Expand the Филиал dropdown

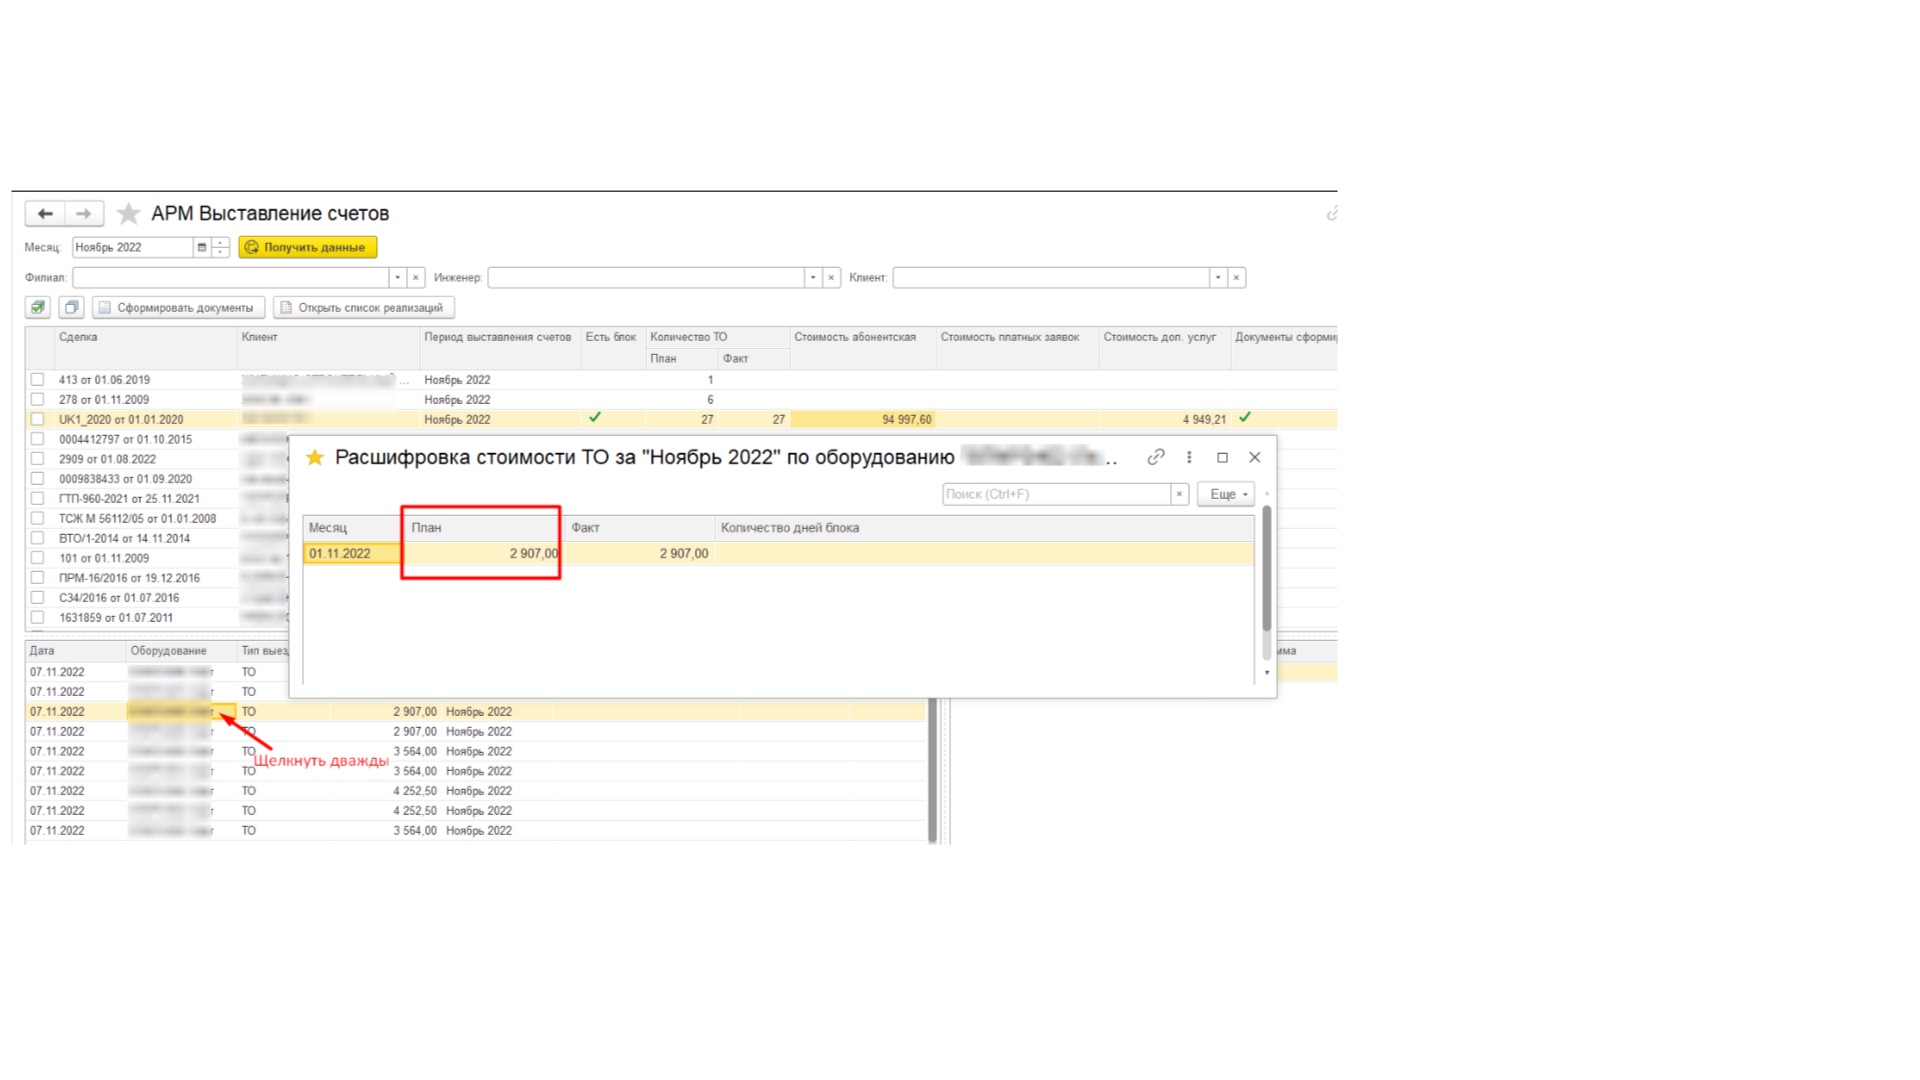(x=397, y=278)
